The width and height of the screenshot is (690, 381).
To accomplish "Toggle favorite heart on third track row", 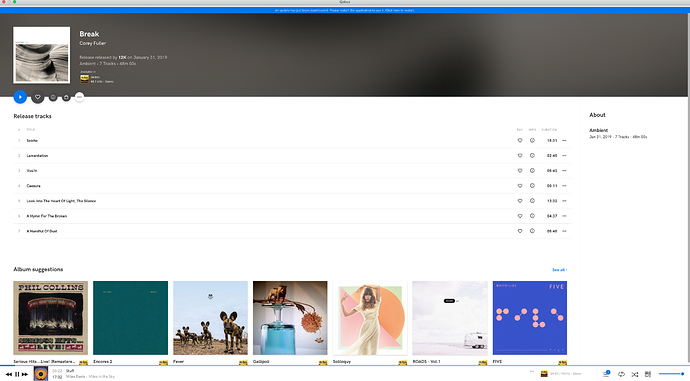I will [520, 171].
